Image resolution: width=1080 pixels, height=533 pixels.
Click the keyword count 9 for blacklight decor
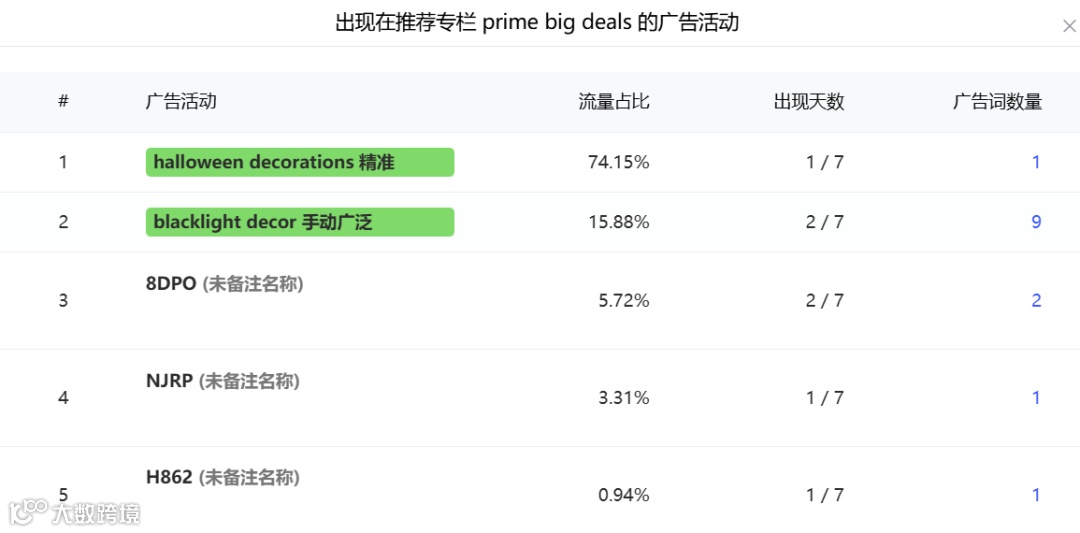point(1036,222)
